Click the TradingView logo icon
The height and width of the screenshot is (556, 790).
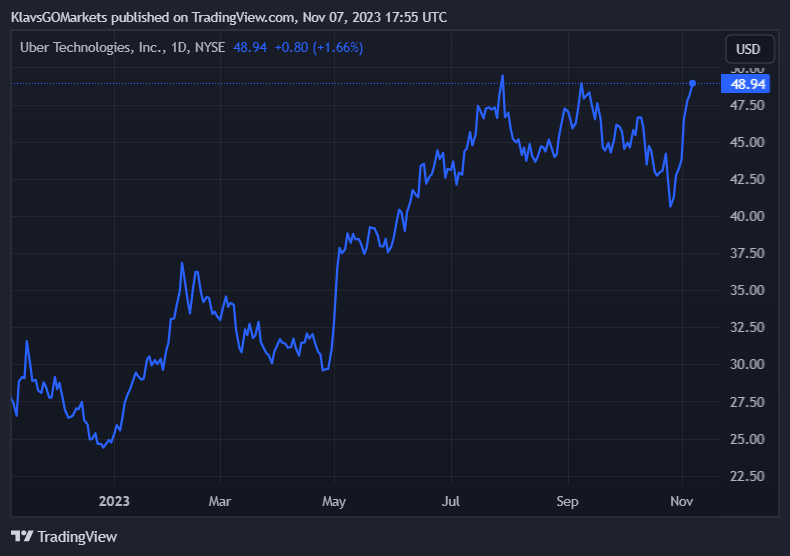pyautogui.click(x=22, y=536)
